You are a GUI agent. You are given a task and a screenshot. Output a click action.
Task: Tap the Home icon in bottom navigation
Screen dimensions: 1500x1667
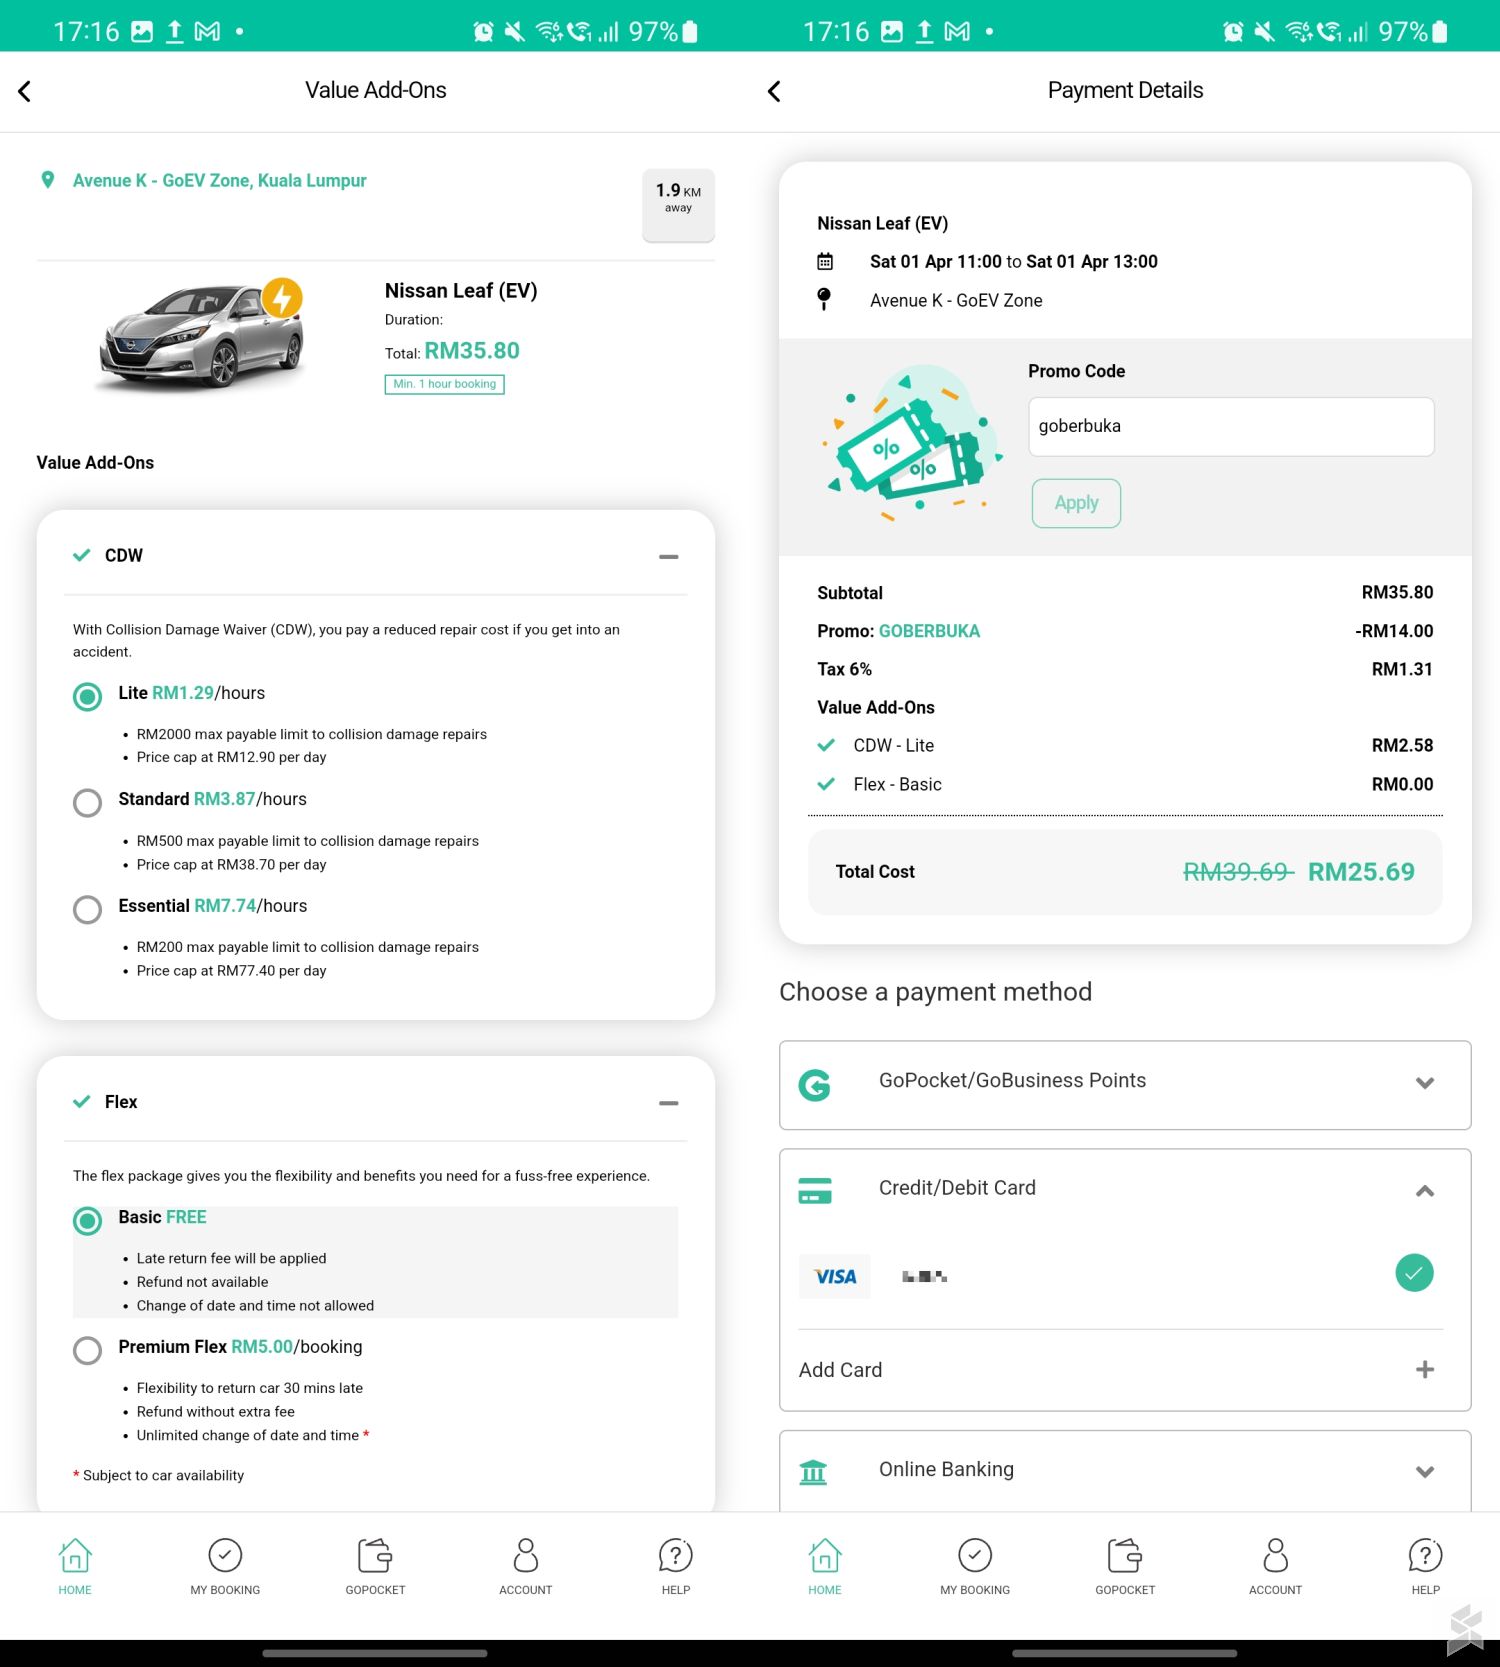pos(75,1555)
